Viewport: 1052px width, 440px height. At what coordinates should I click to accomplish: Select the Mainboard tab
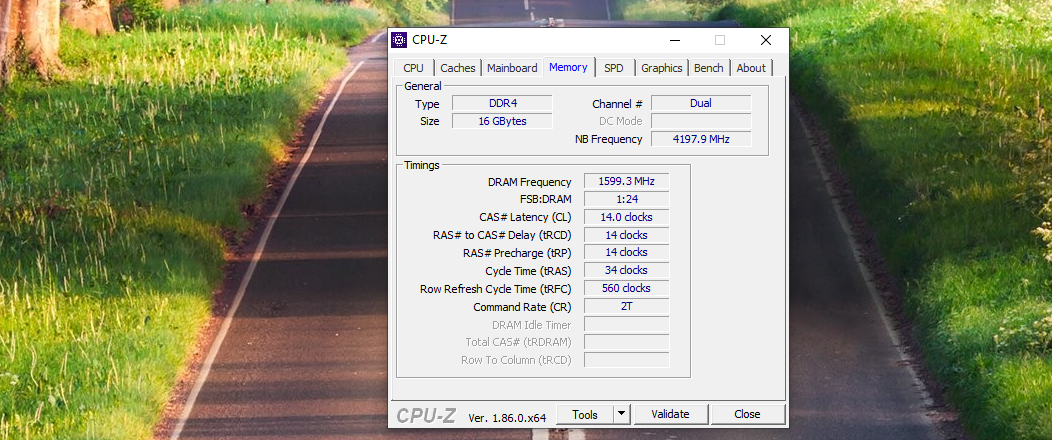point(512,68)
